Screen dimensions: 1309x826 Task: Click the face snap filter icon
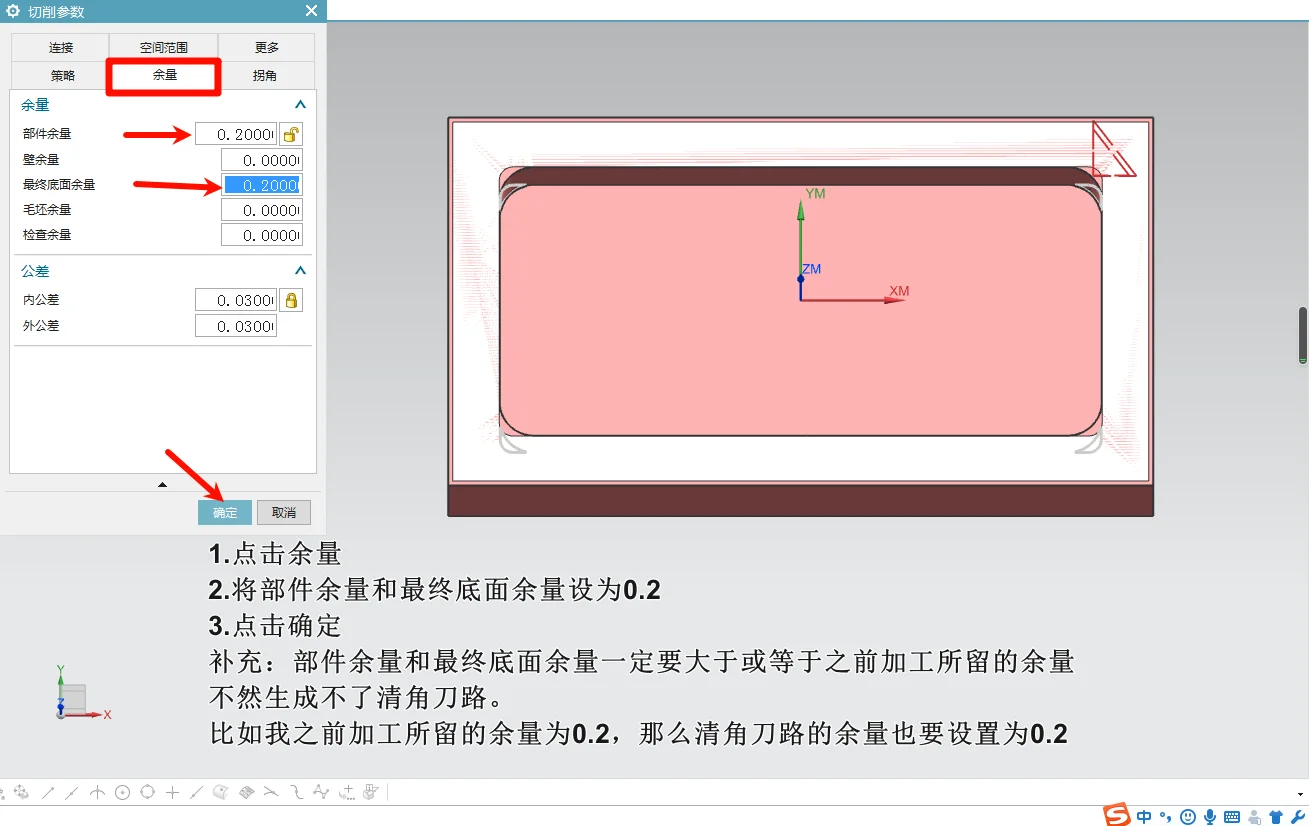click(248, 792)
